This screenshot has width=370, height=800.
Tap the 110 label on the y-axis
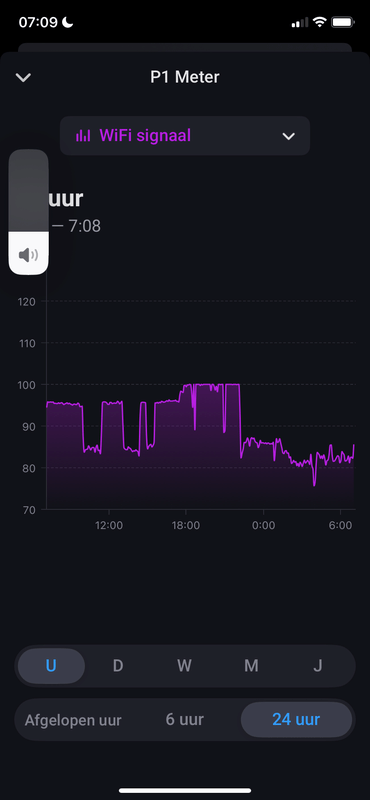tap(26, 343)
